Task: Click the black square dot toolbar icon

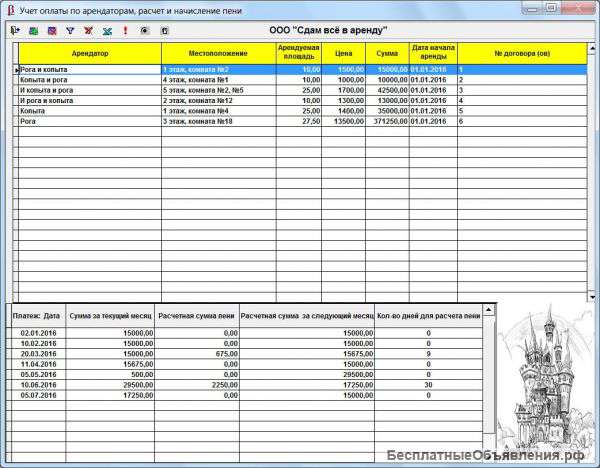Action: [145, 31]
